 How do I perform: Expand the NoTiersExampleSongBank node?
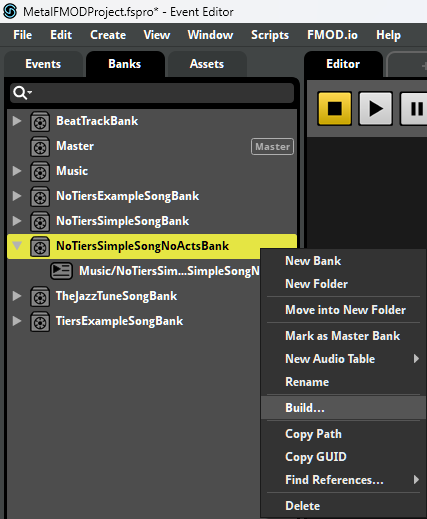(x=17, y=196)
